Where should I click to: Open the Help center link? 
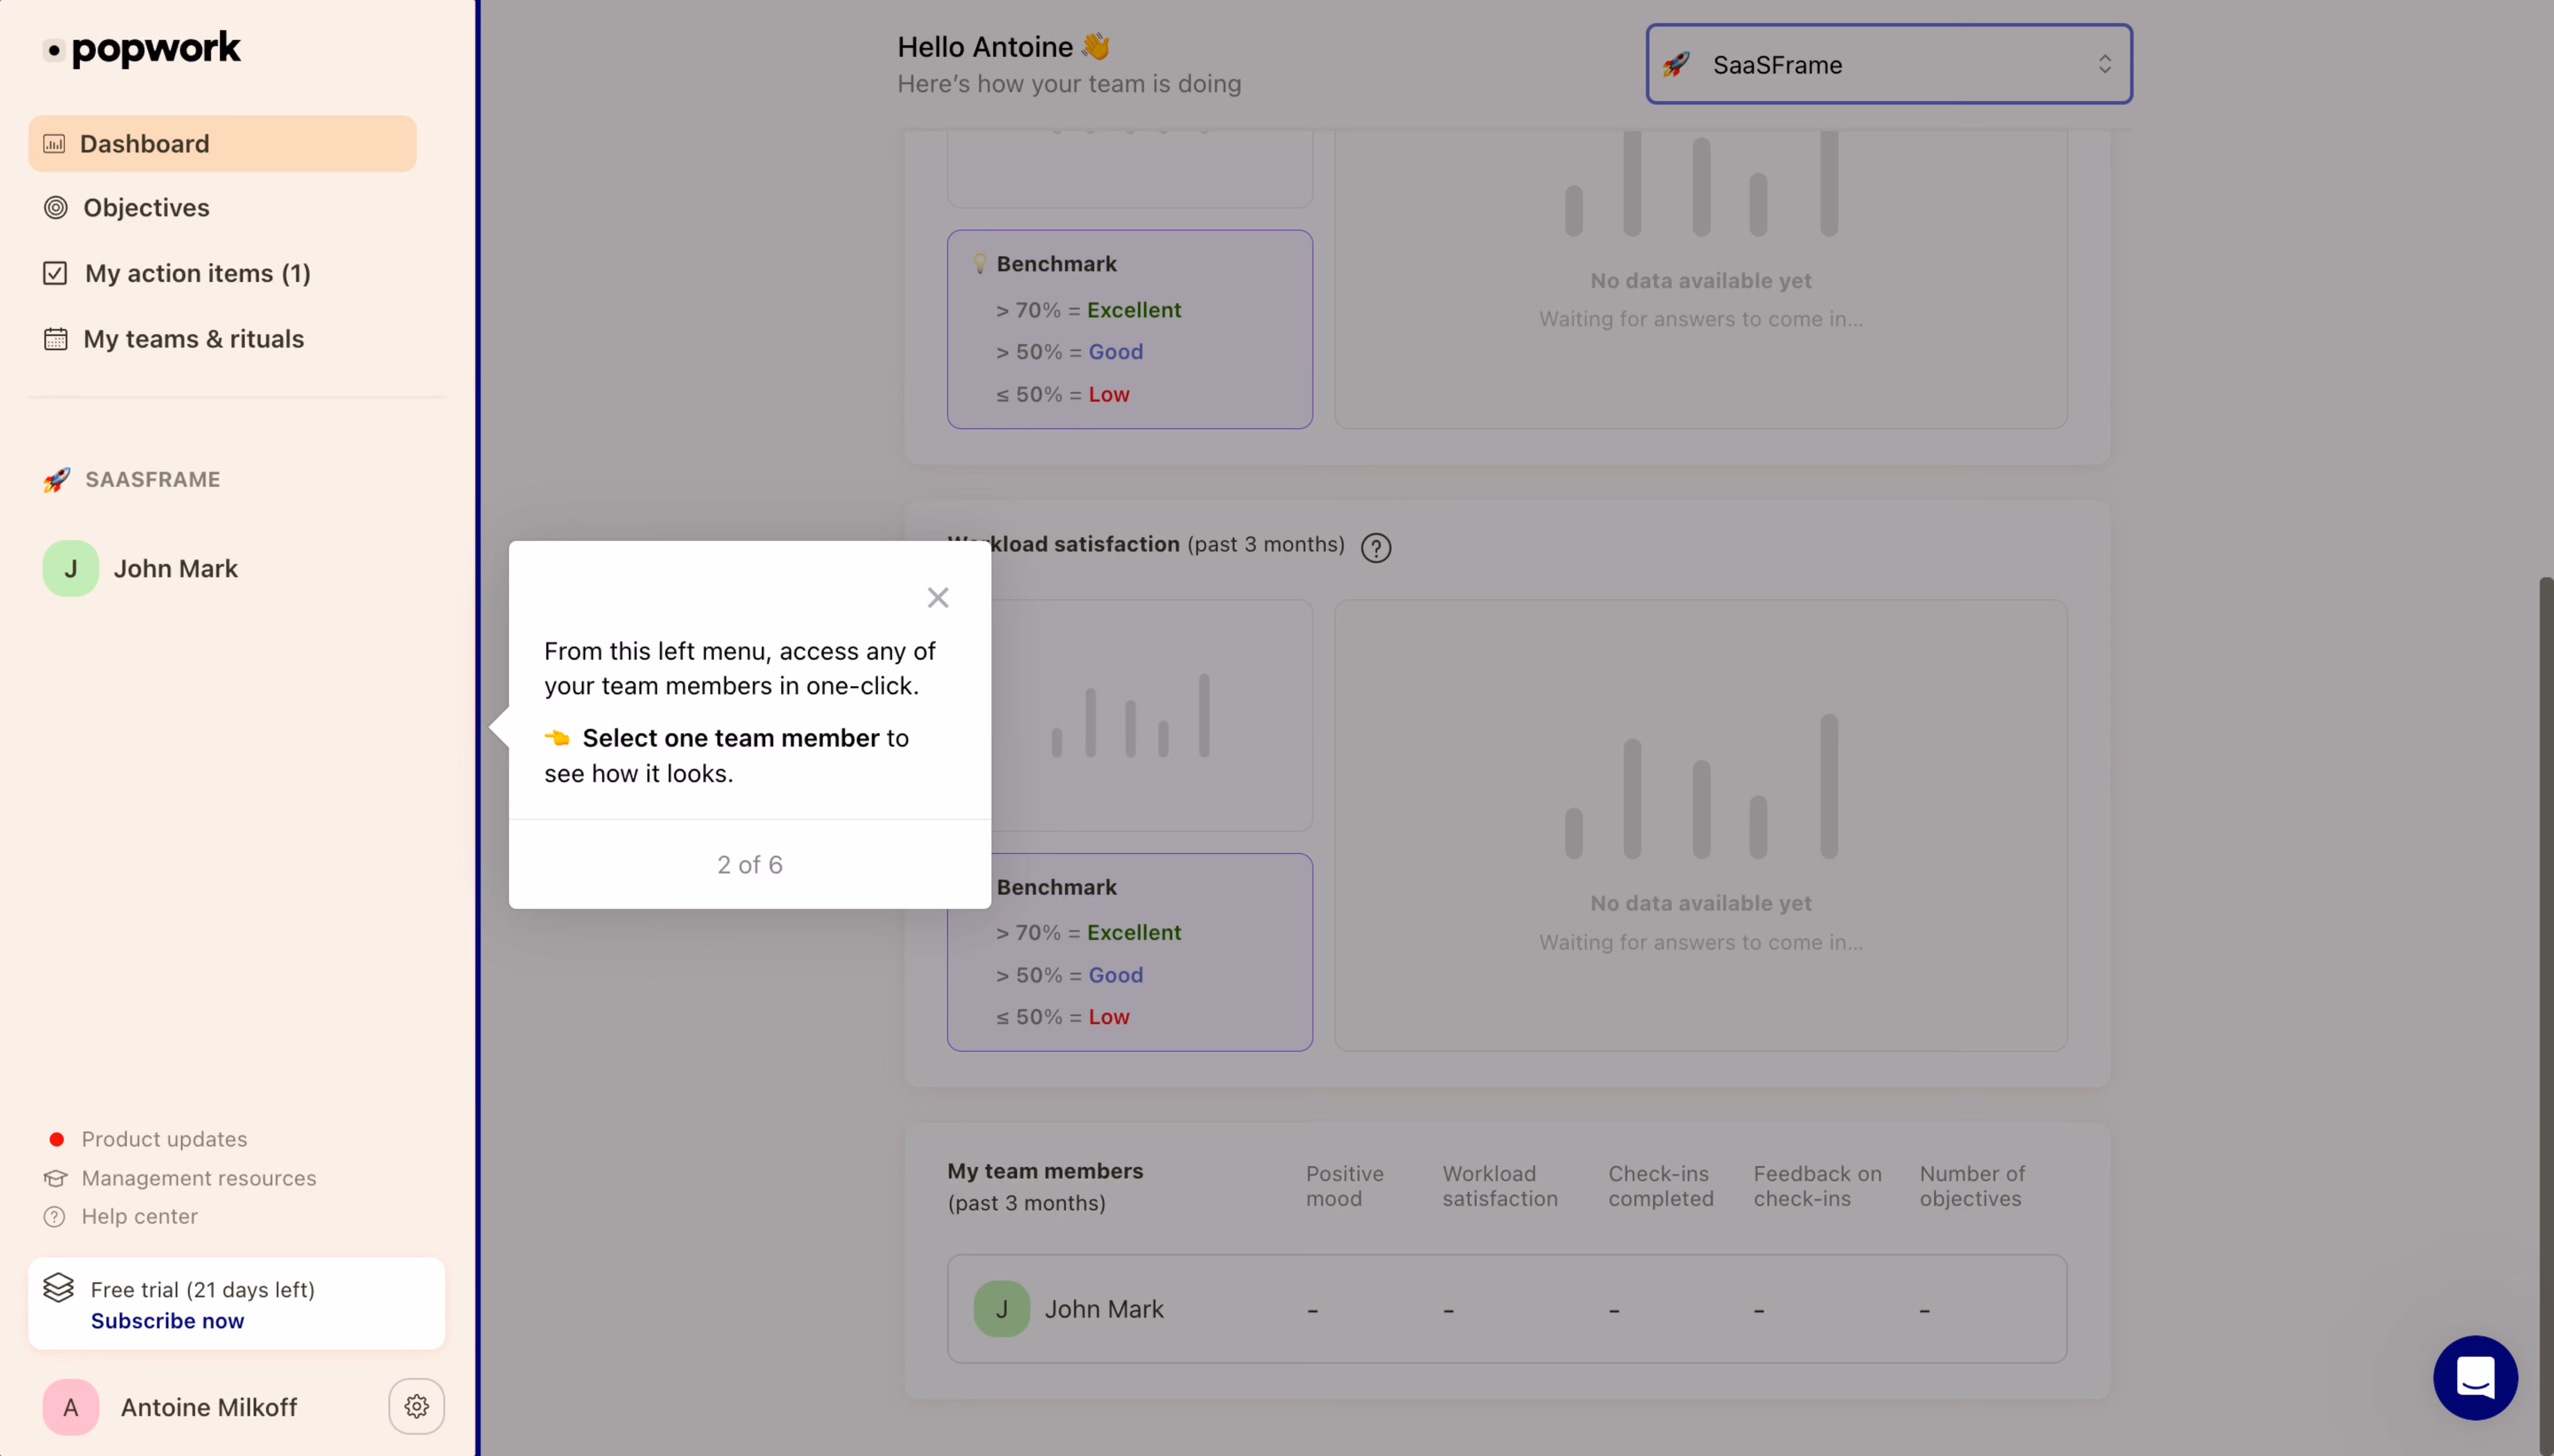click(139, 1216)
